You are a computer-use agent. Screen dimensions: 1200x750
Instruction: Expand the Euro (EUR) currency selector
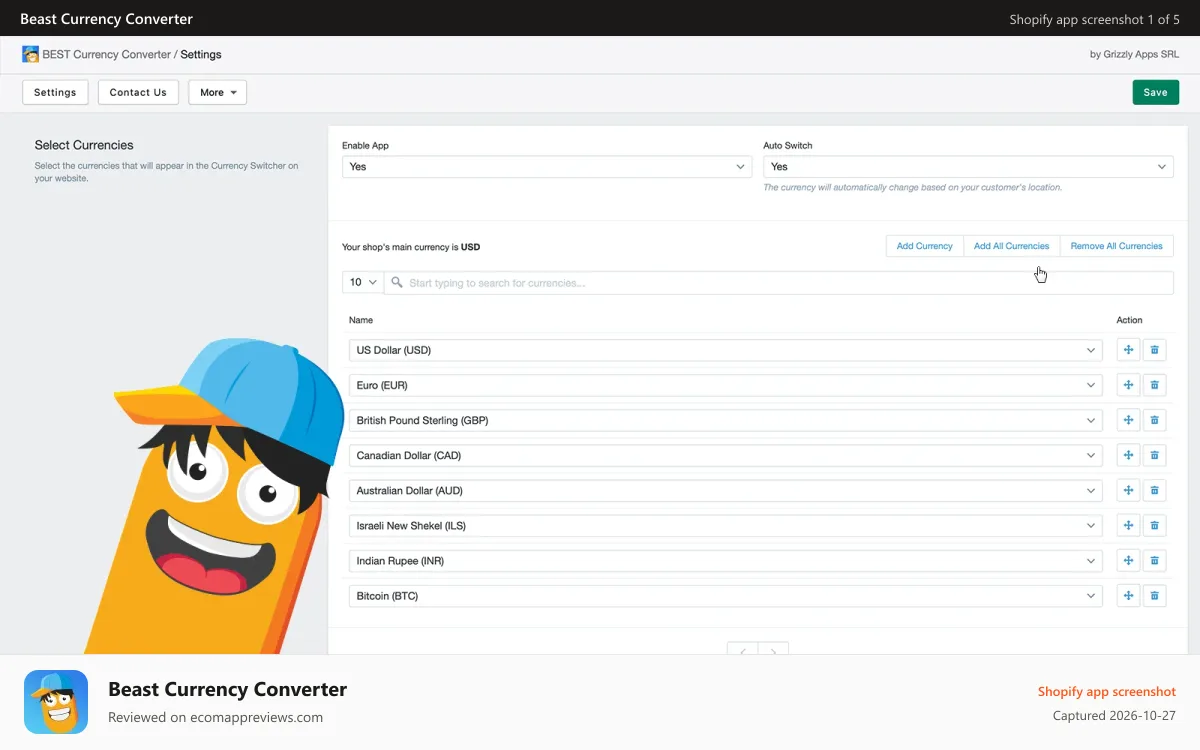pyautogui.click(x=725, y=385)
